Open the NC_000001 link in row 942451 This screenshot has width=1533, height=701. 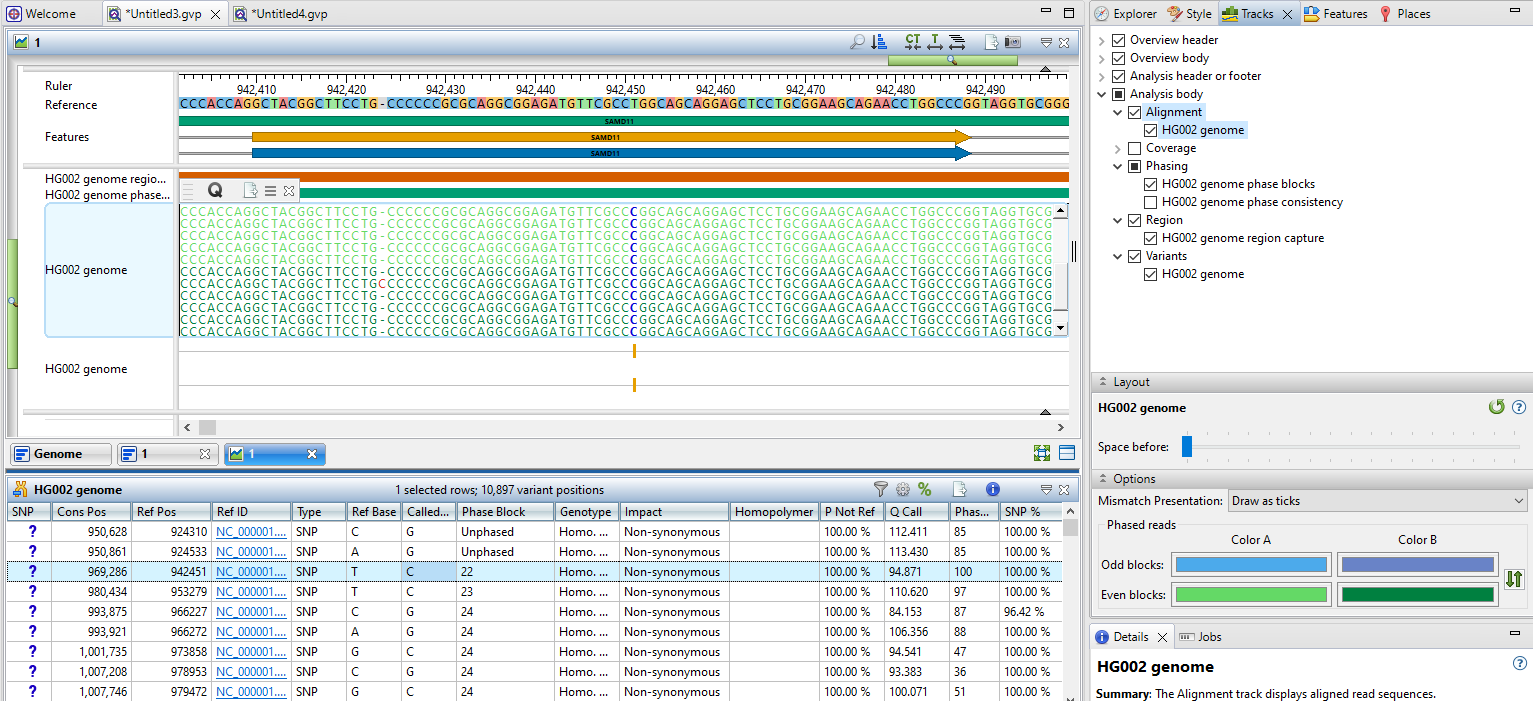click(251, 572)
